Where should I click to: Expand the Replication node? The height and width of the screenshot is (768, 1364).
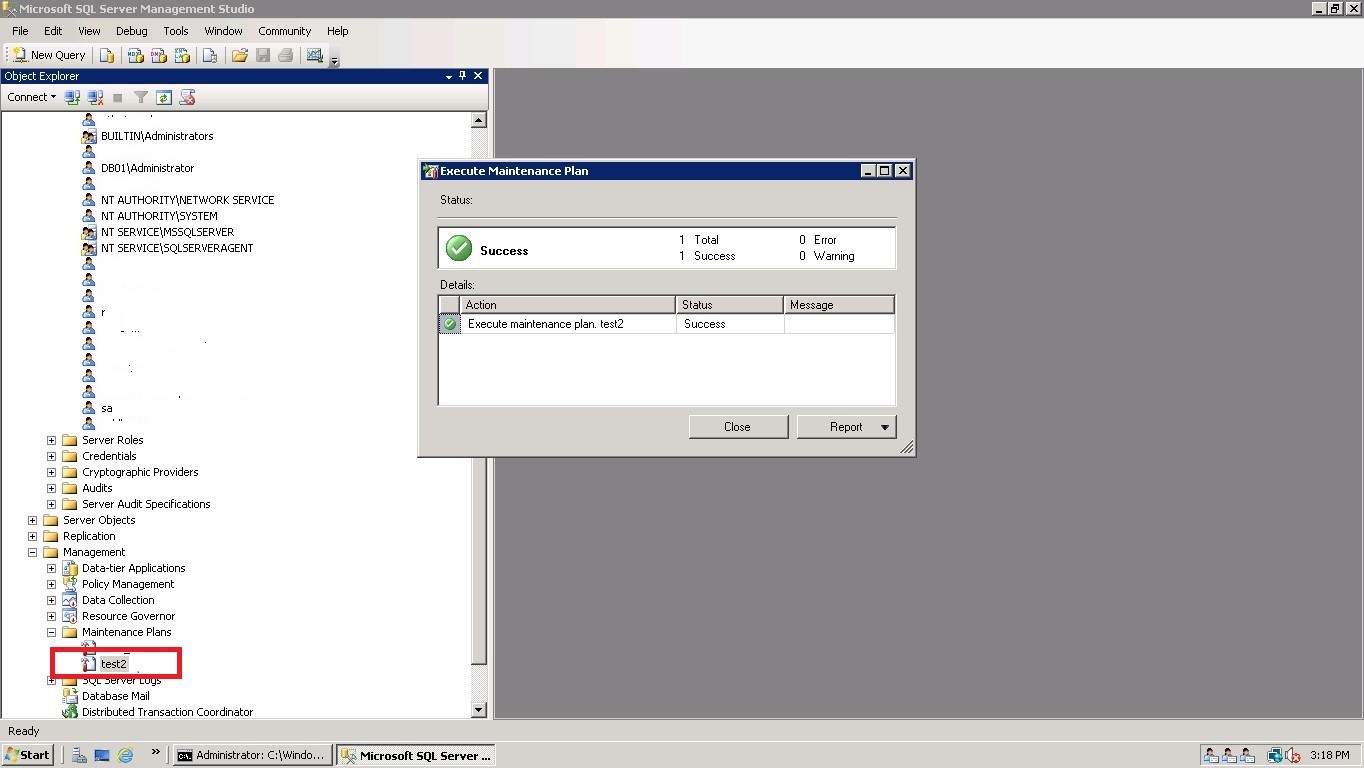[32, 536]
